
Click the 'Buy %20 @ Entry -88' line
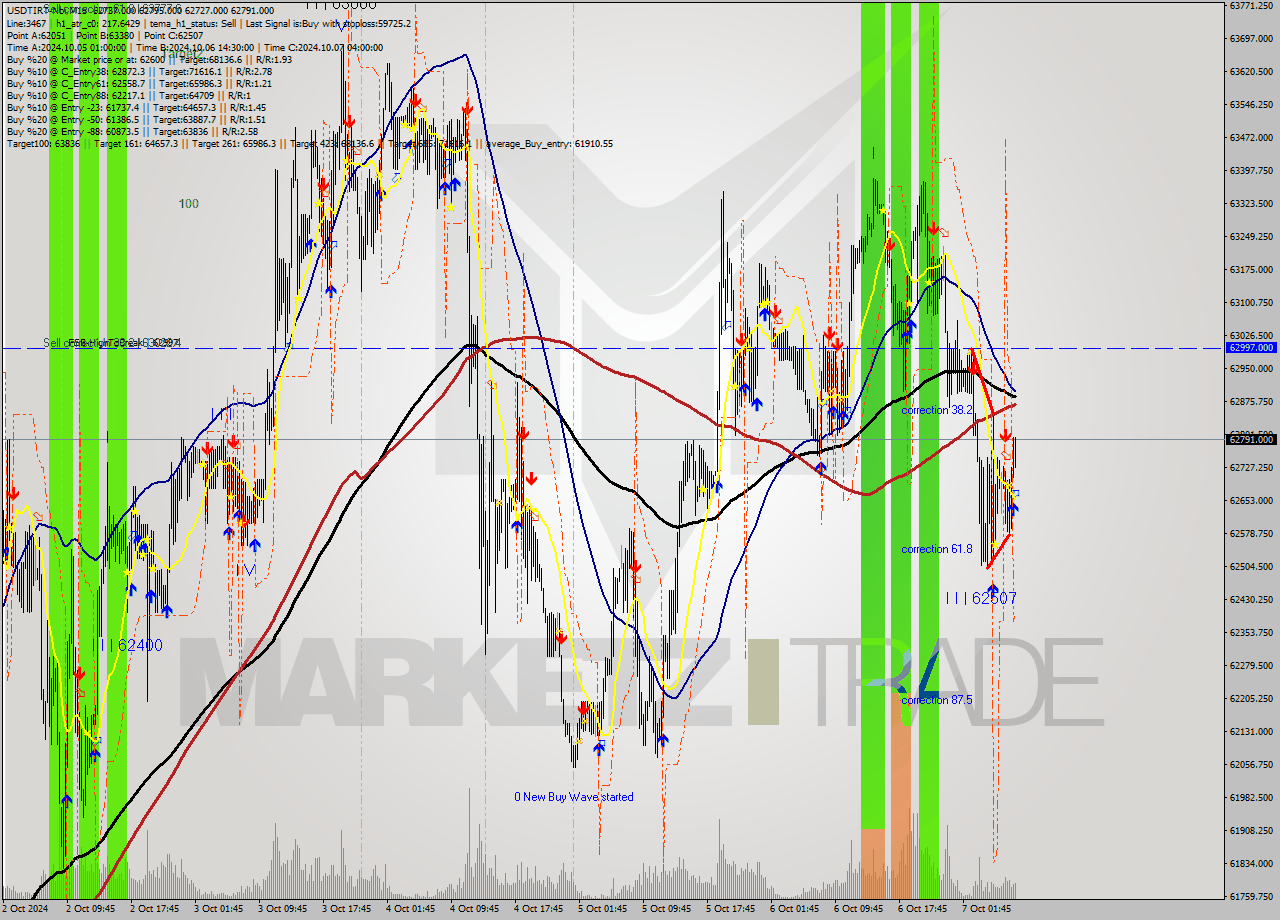click(x=132, y=131)
